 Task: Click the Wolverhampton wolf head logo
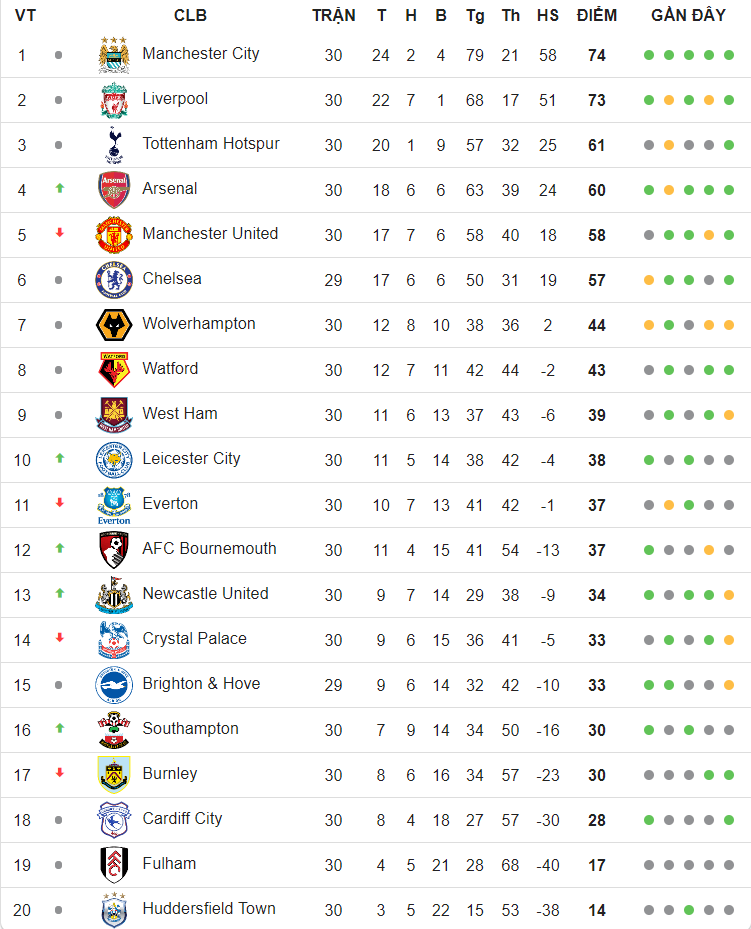[114, 325]
